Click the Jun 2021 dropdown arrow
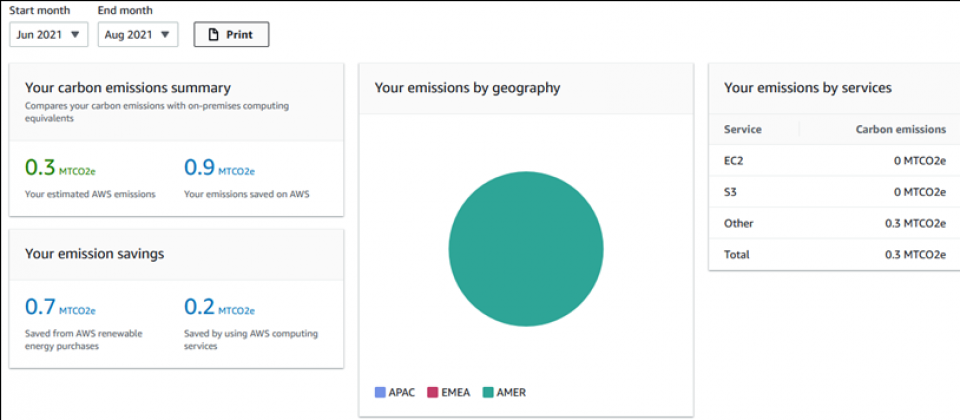Image resolution: width=960 pixels, height=420 pixels. click(76, 34)
